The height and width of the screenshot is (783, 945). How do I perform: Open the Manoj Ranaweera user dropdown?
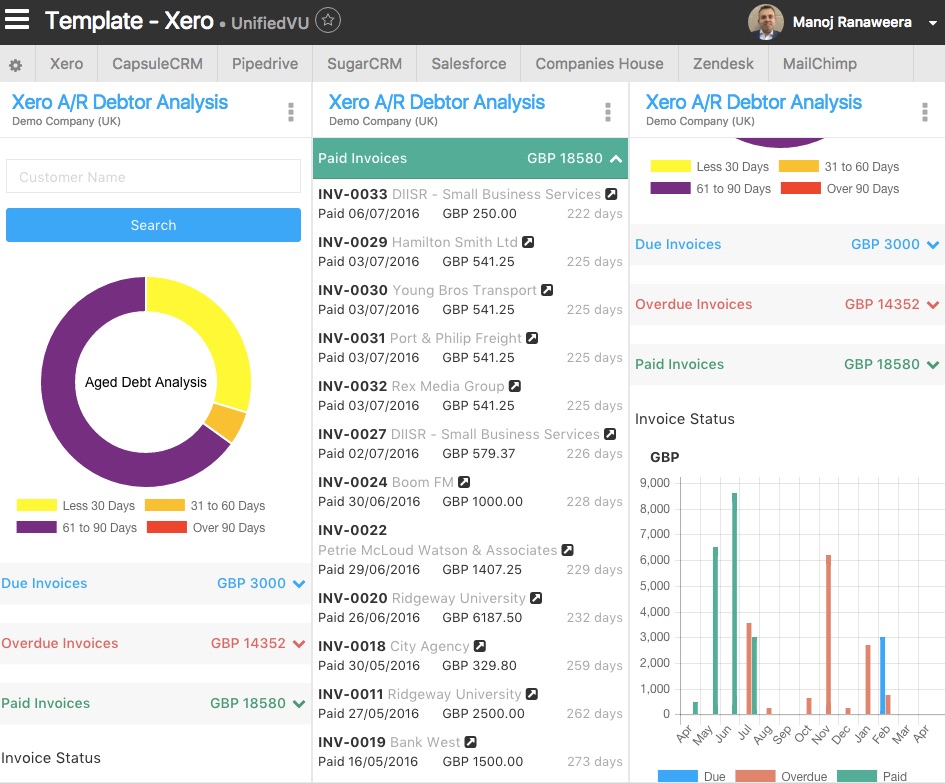coord(932,23)
